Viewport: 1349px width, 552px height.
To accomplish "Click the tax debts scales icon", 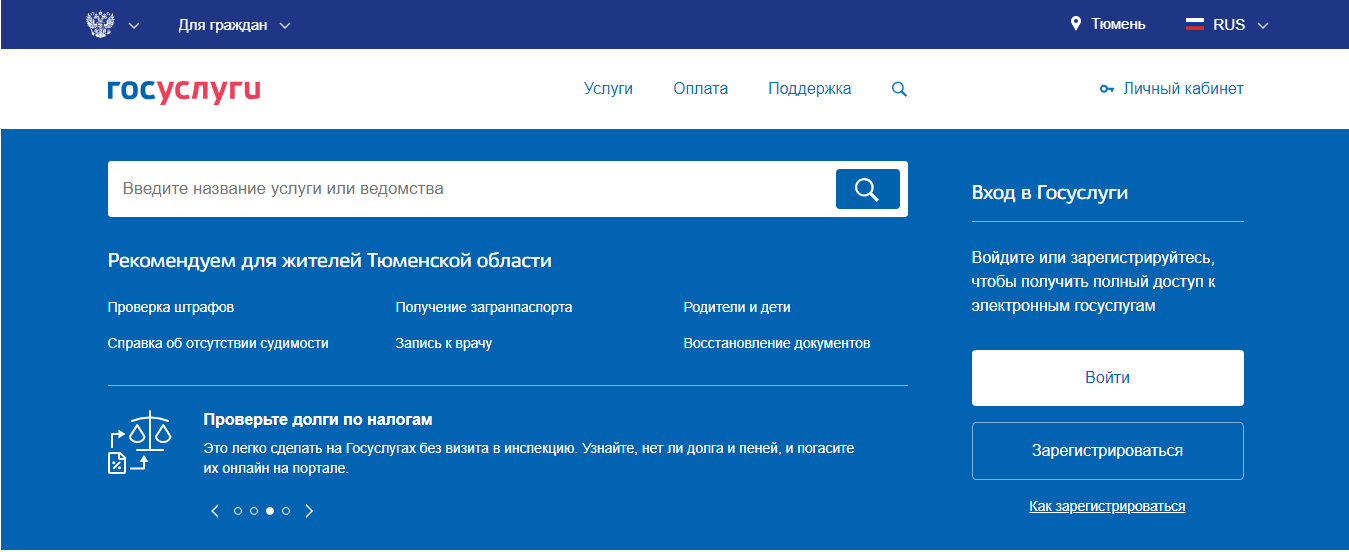I will (139, 442).
